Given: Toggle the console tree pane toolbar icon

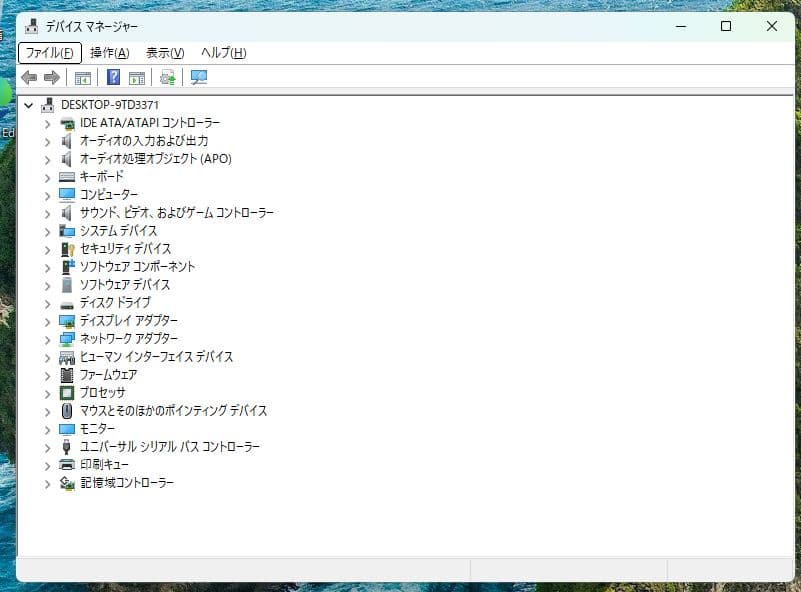Looking at the screenshot, I should tap(82, 77).
